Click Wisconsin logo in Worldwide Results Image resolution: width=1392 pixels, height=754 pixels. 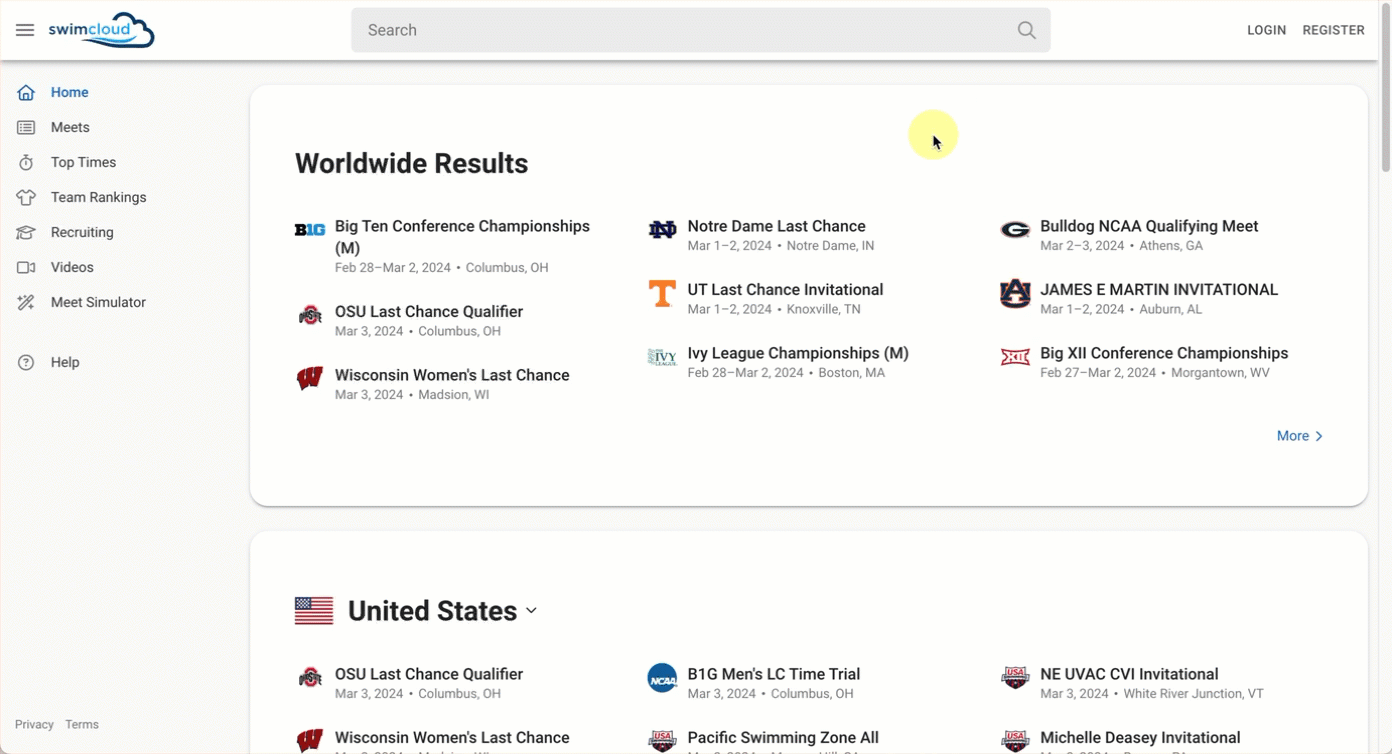coord(310,379)
